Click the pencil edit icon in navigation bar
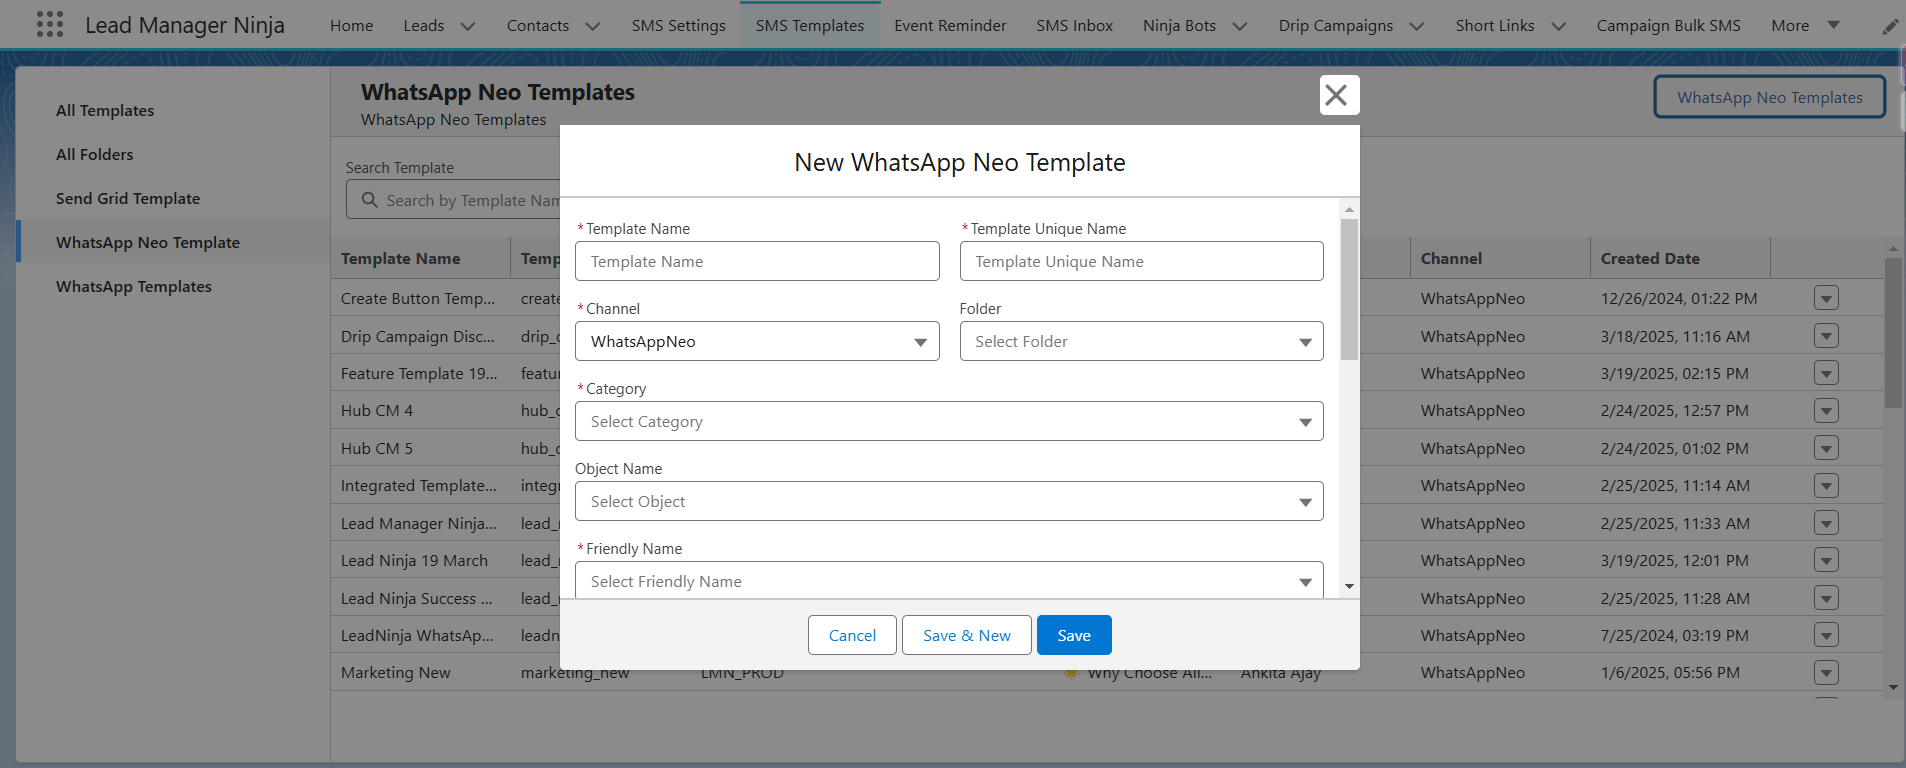Image resolution: width=1906 pixels, height=768 pixels. 1890,26
